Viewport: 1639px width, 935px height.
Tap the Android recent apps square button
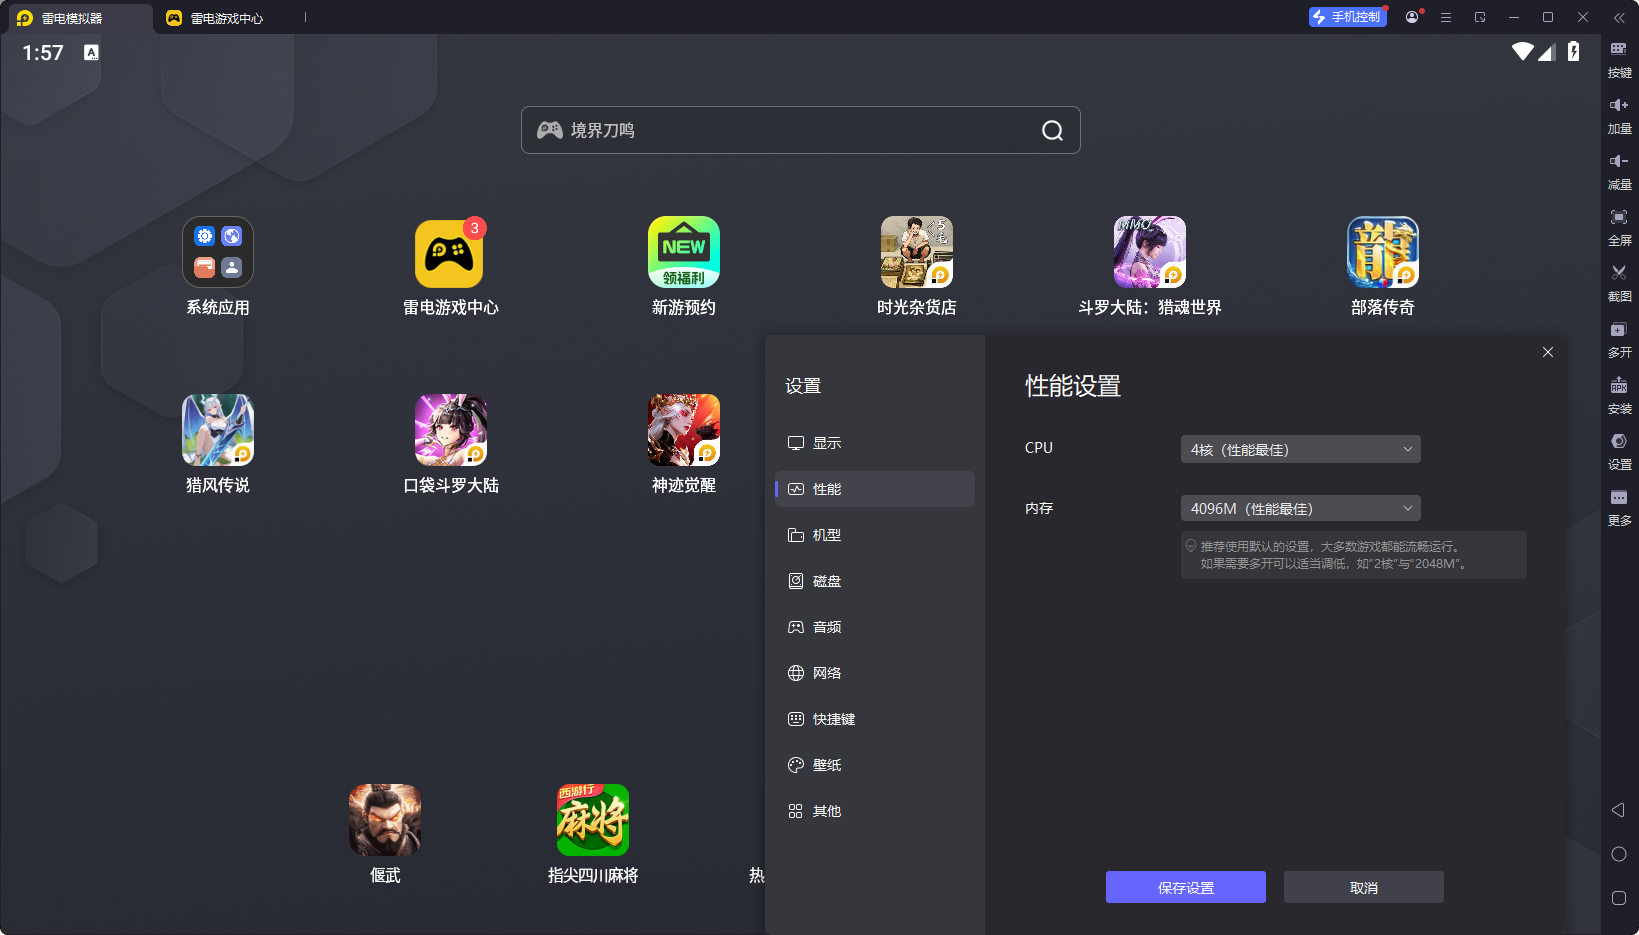[1619, 898]
